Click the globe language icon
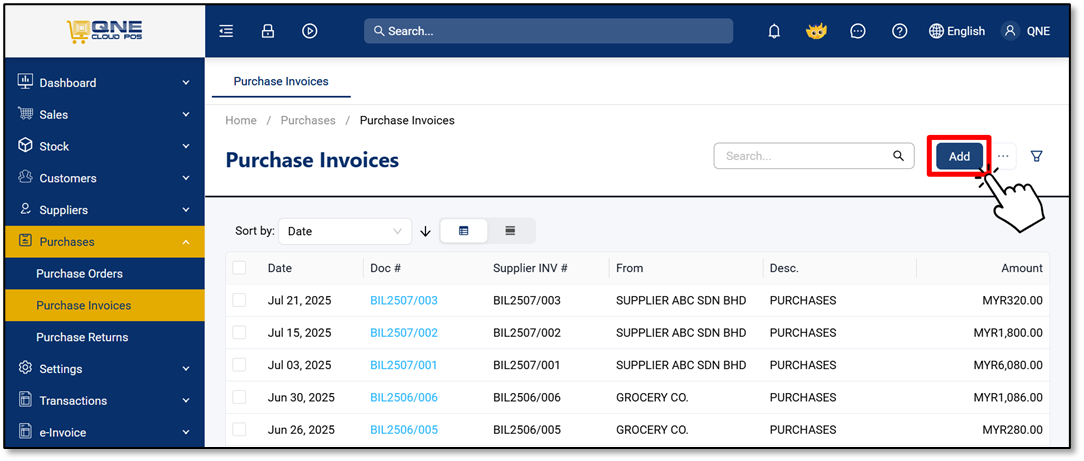This screenshot has height=461, width=1084. (x=936, y=31)
